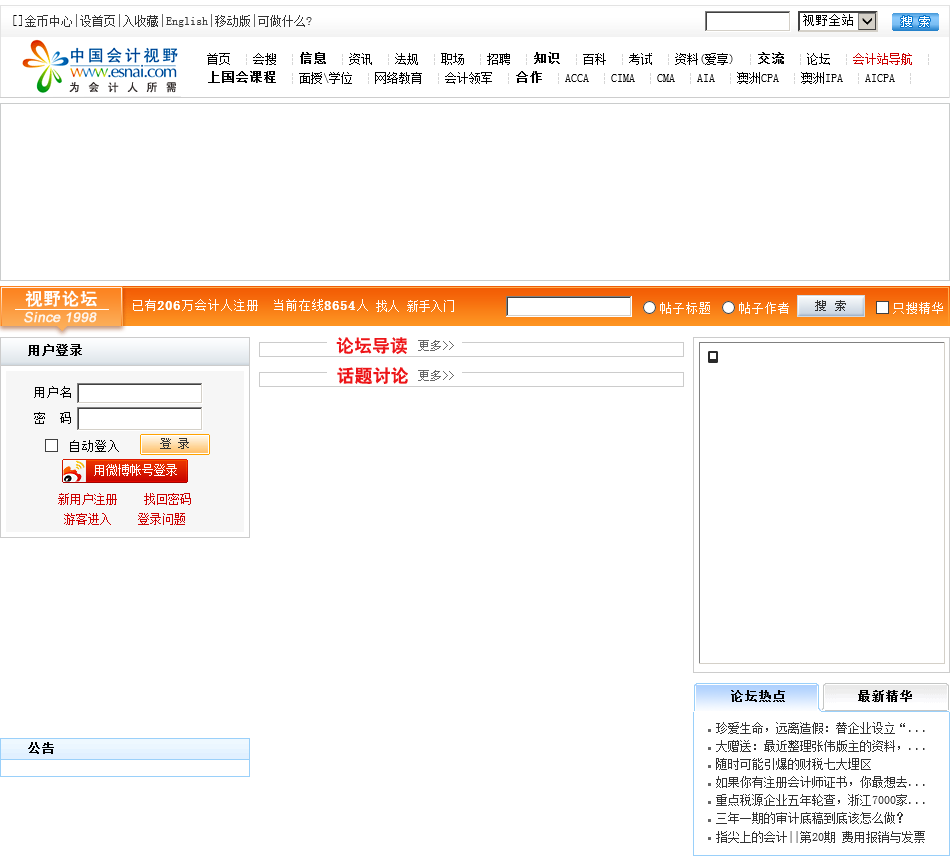
Task: Open the 金币中心 top link
Action: [x=48, y=21]
